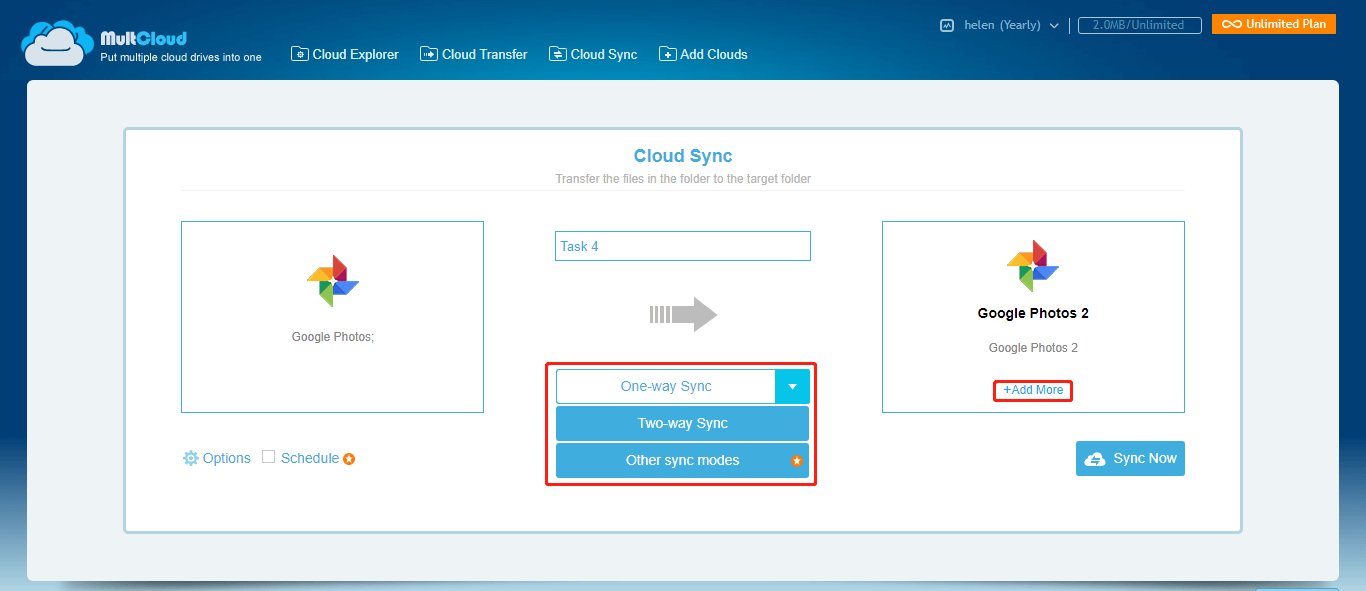Open the sync mode dropdown arrow
Screen dimensions: 1366x591
pyautogui.click(x=793, y=386)
